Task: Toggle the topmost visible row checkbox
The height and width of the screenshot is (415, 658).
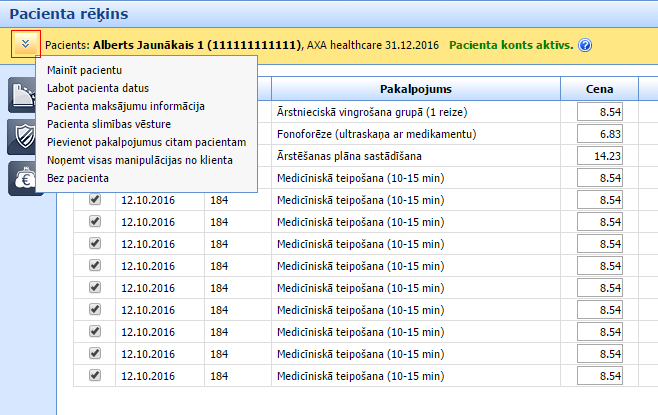Action: (x=95, y=199)
